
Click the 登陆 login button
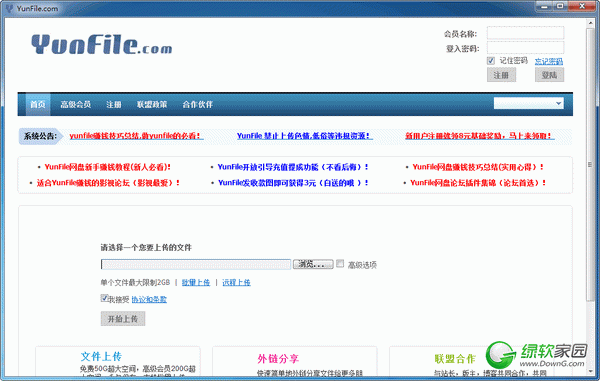coord(549,75)
